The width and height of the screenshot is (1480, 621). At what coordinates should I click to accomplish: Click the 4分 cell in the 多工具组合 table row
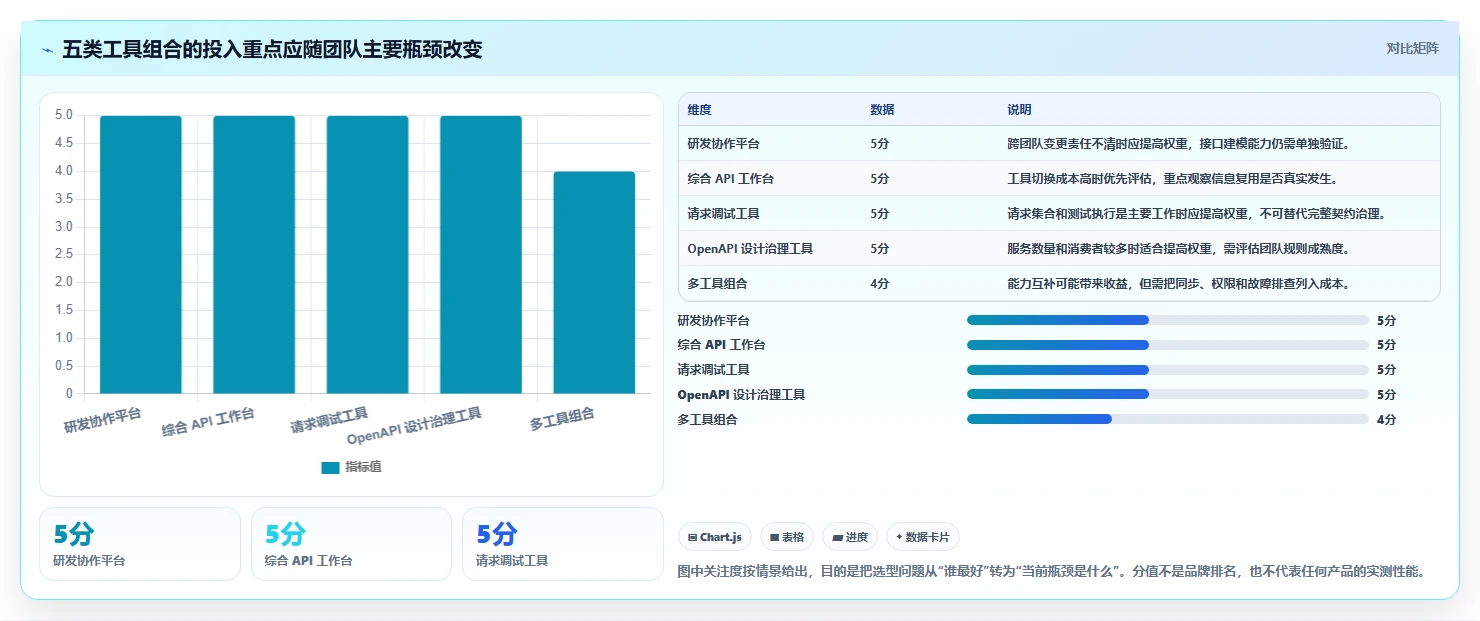880,284
